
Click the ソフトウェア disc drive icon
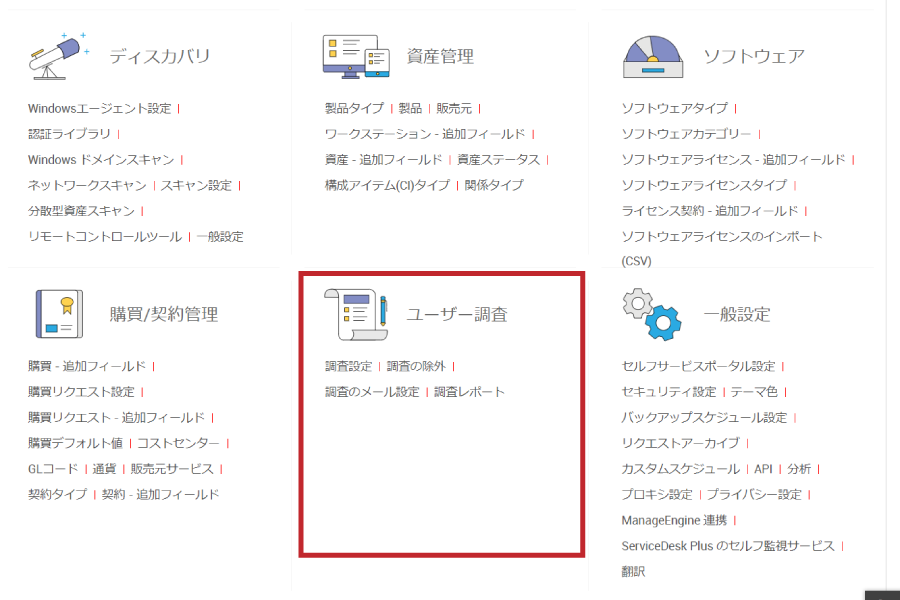point(653,56)
